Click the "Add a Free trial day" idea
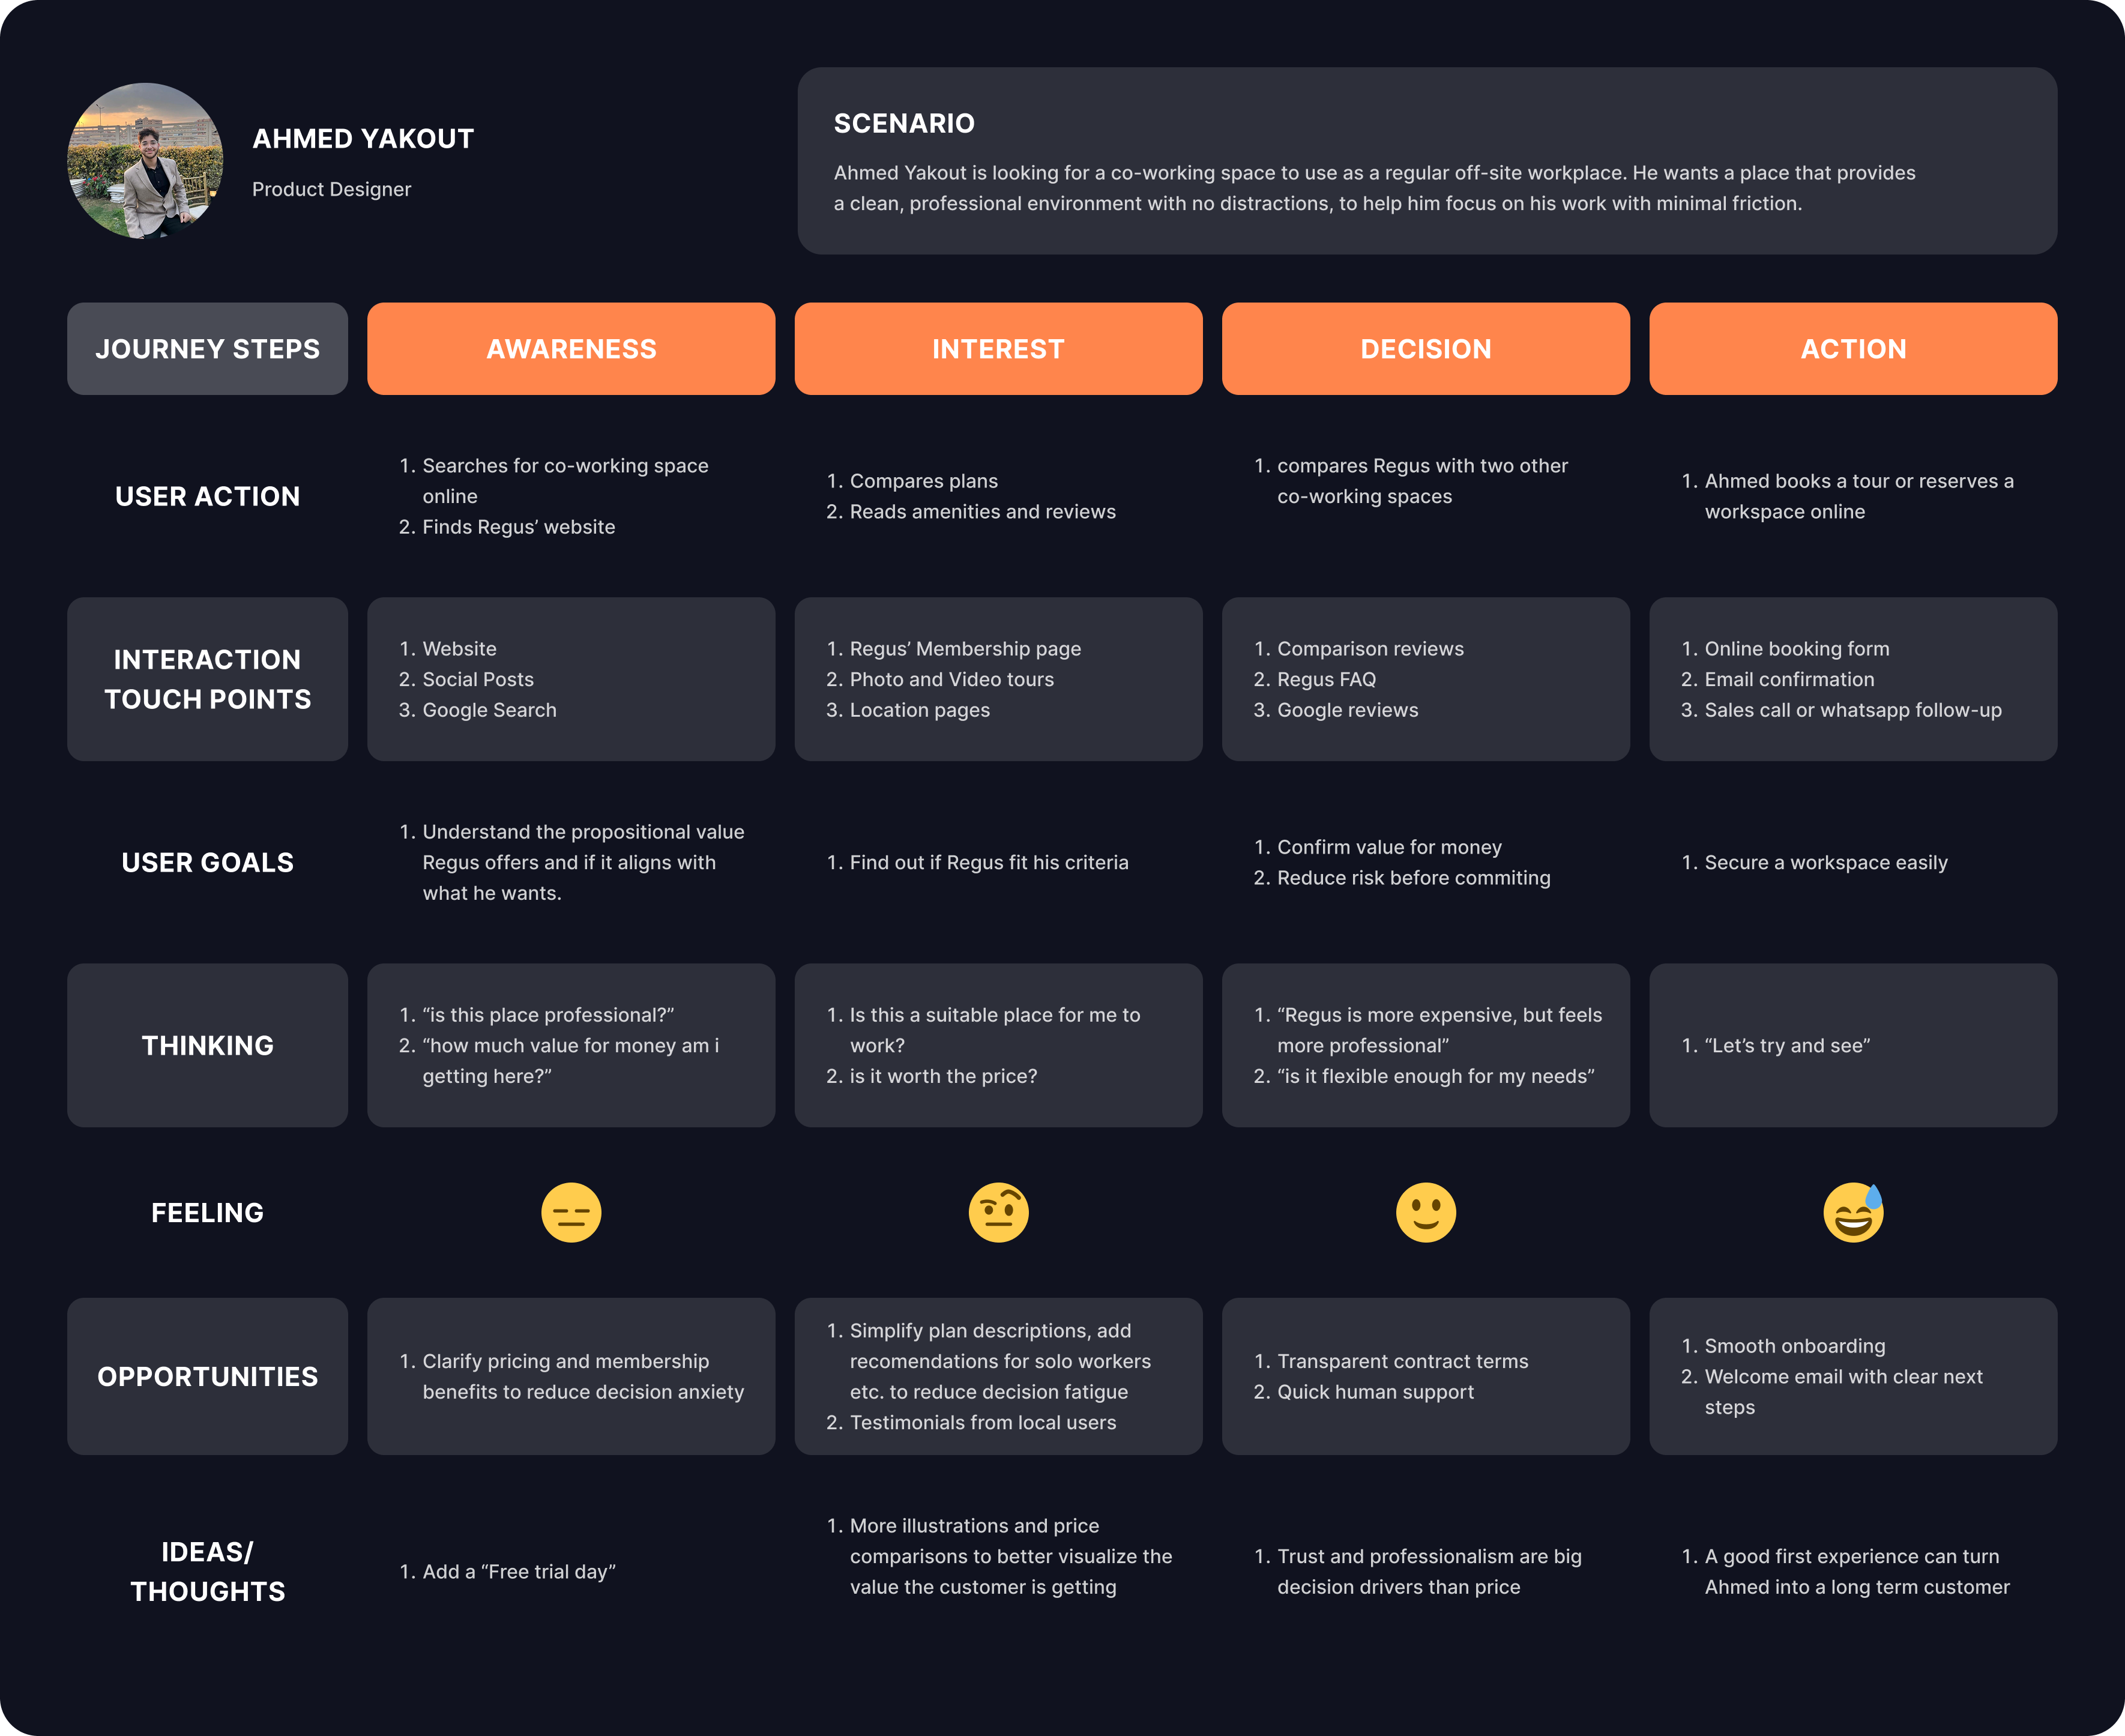 coord(518,1572)
